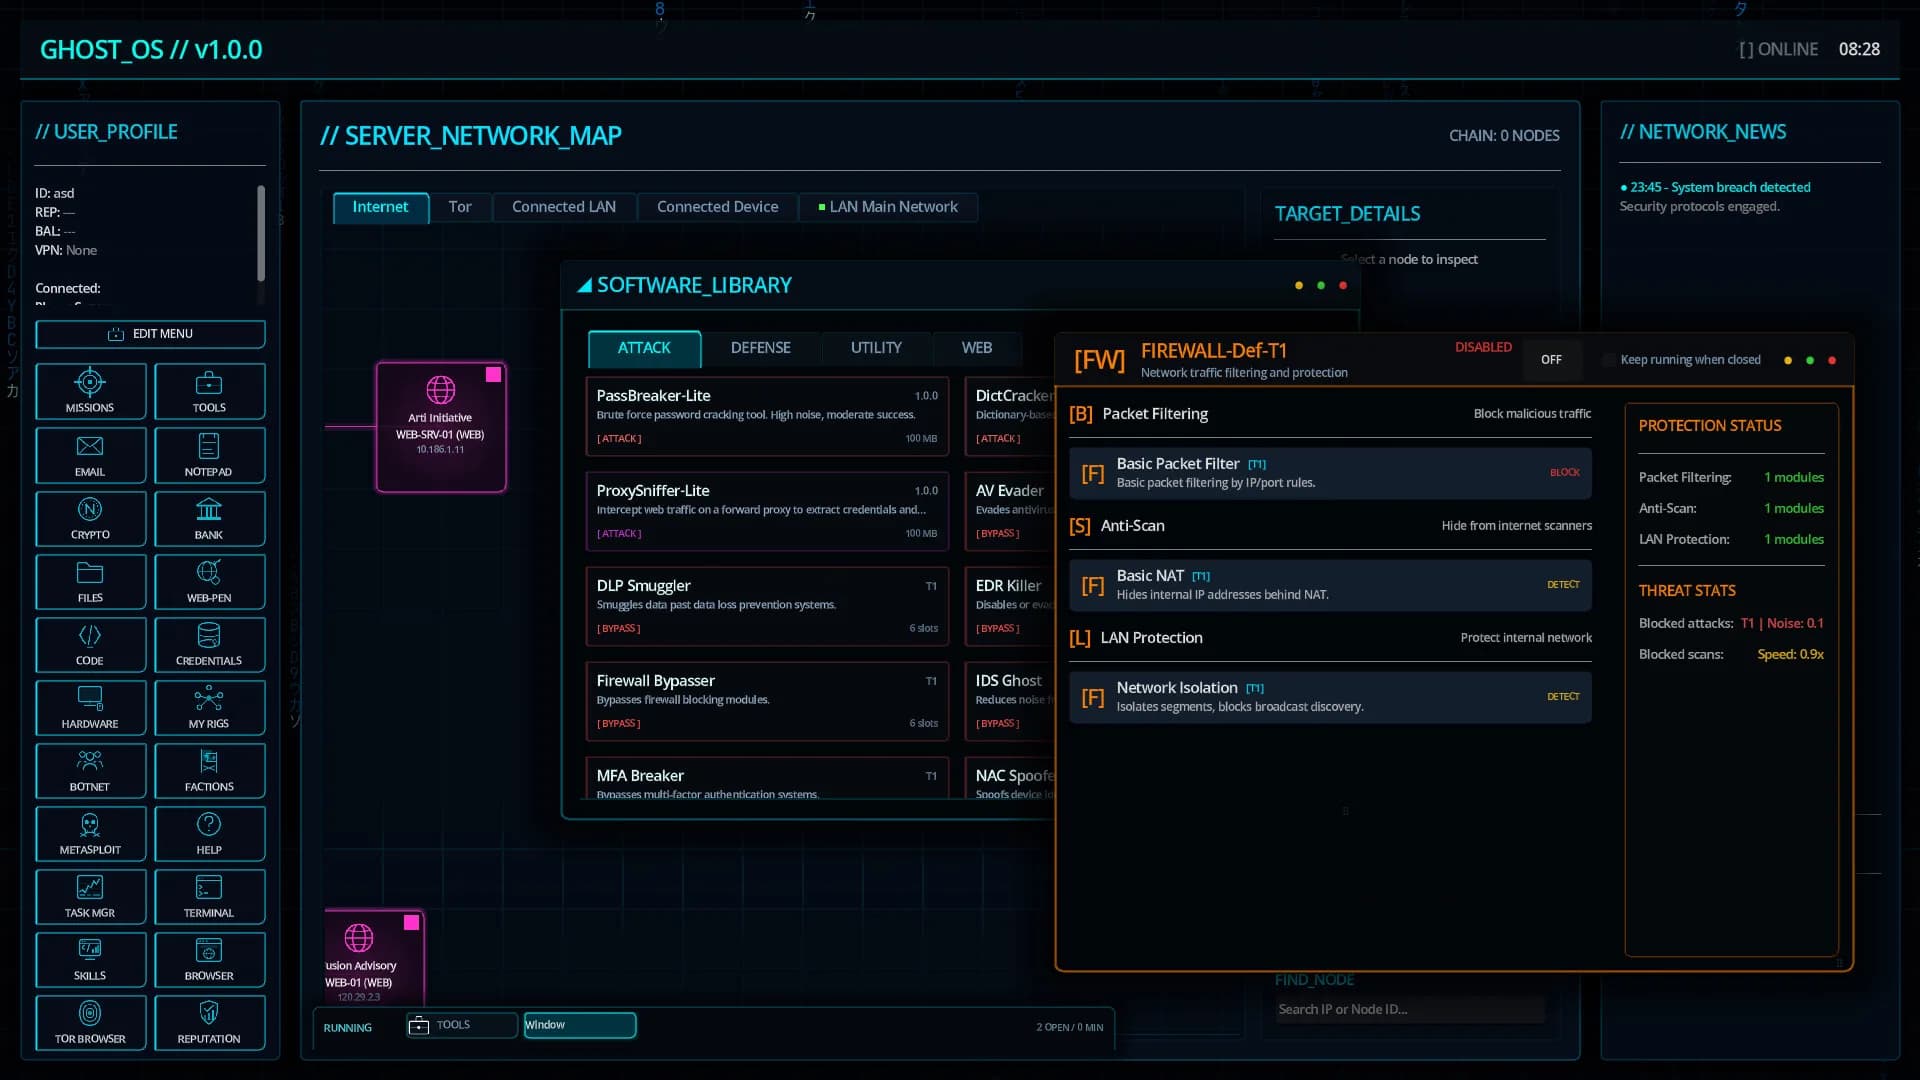The width and height of the screenshot is (1920, 1080).
Task: Switch to the Connected Device tab
Action: (717, 207)
